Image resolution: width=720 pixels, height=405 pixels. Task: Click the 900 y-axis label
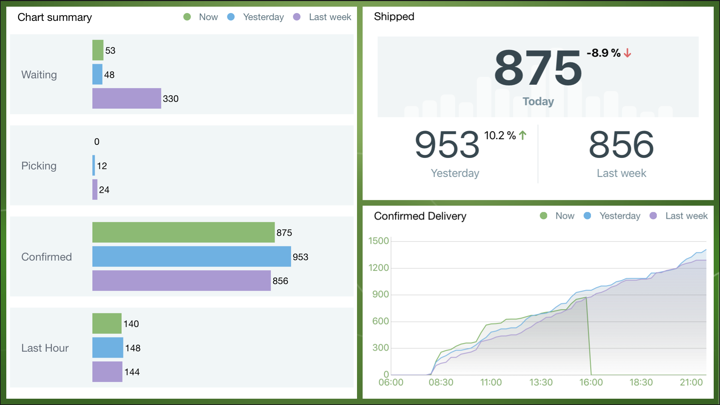[381, 294]
